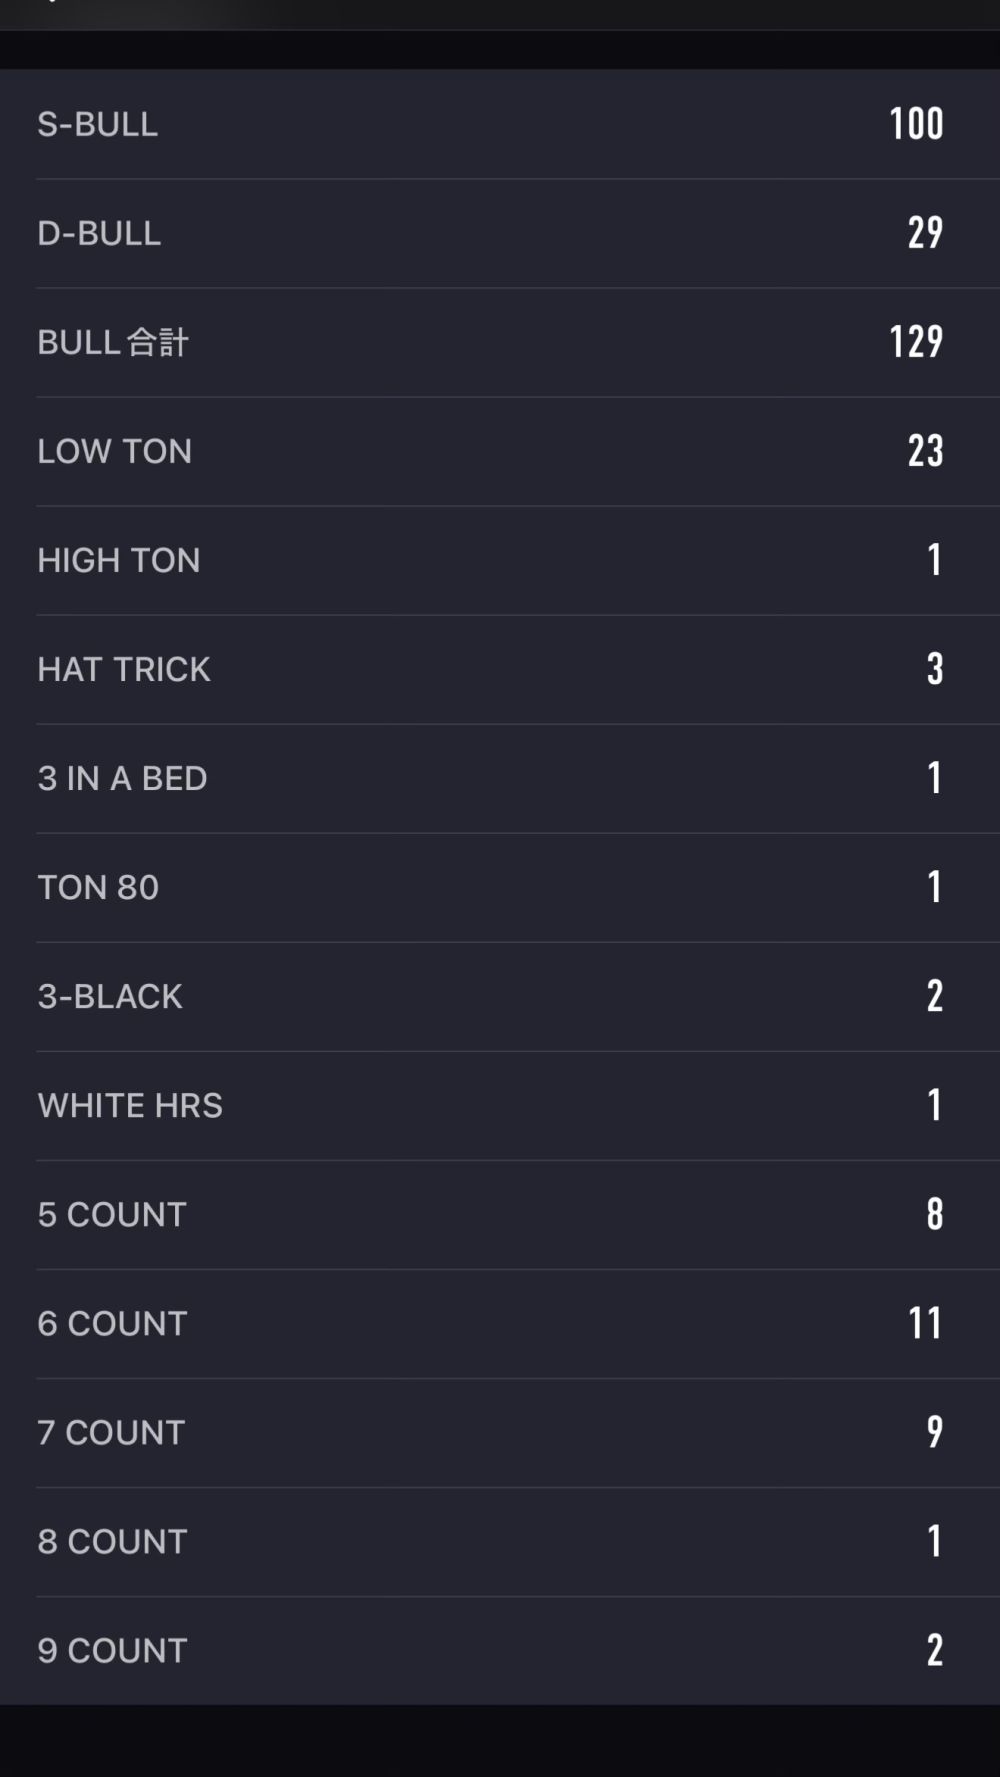Click the D-BULL value 29

(x=925, y=233)
